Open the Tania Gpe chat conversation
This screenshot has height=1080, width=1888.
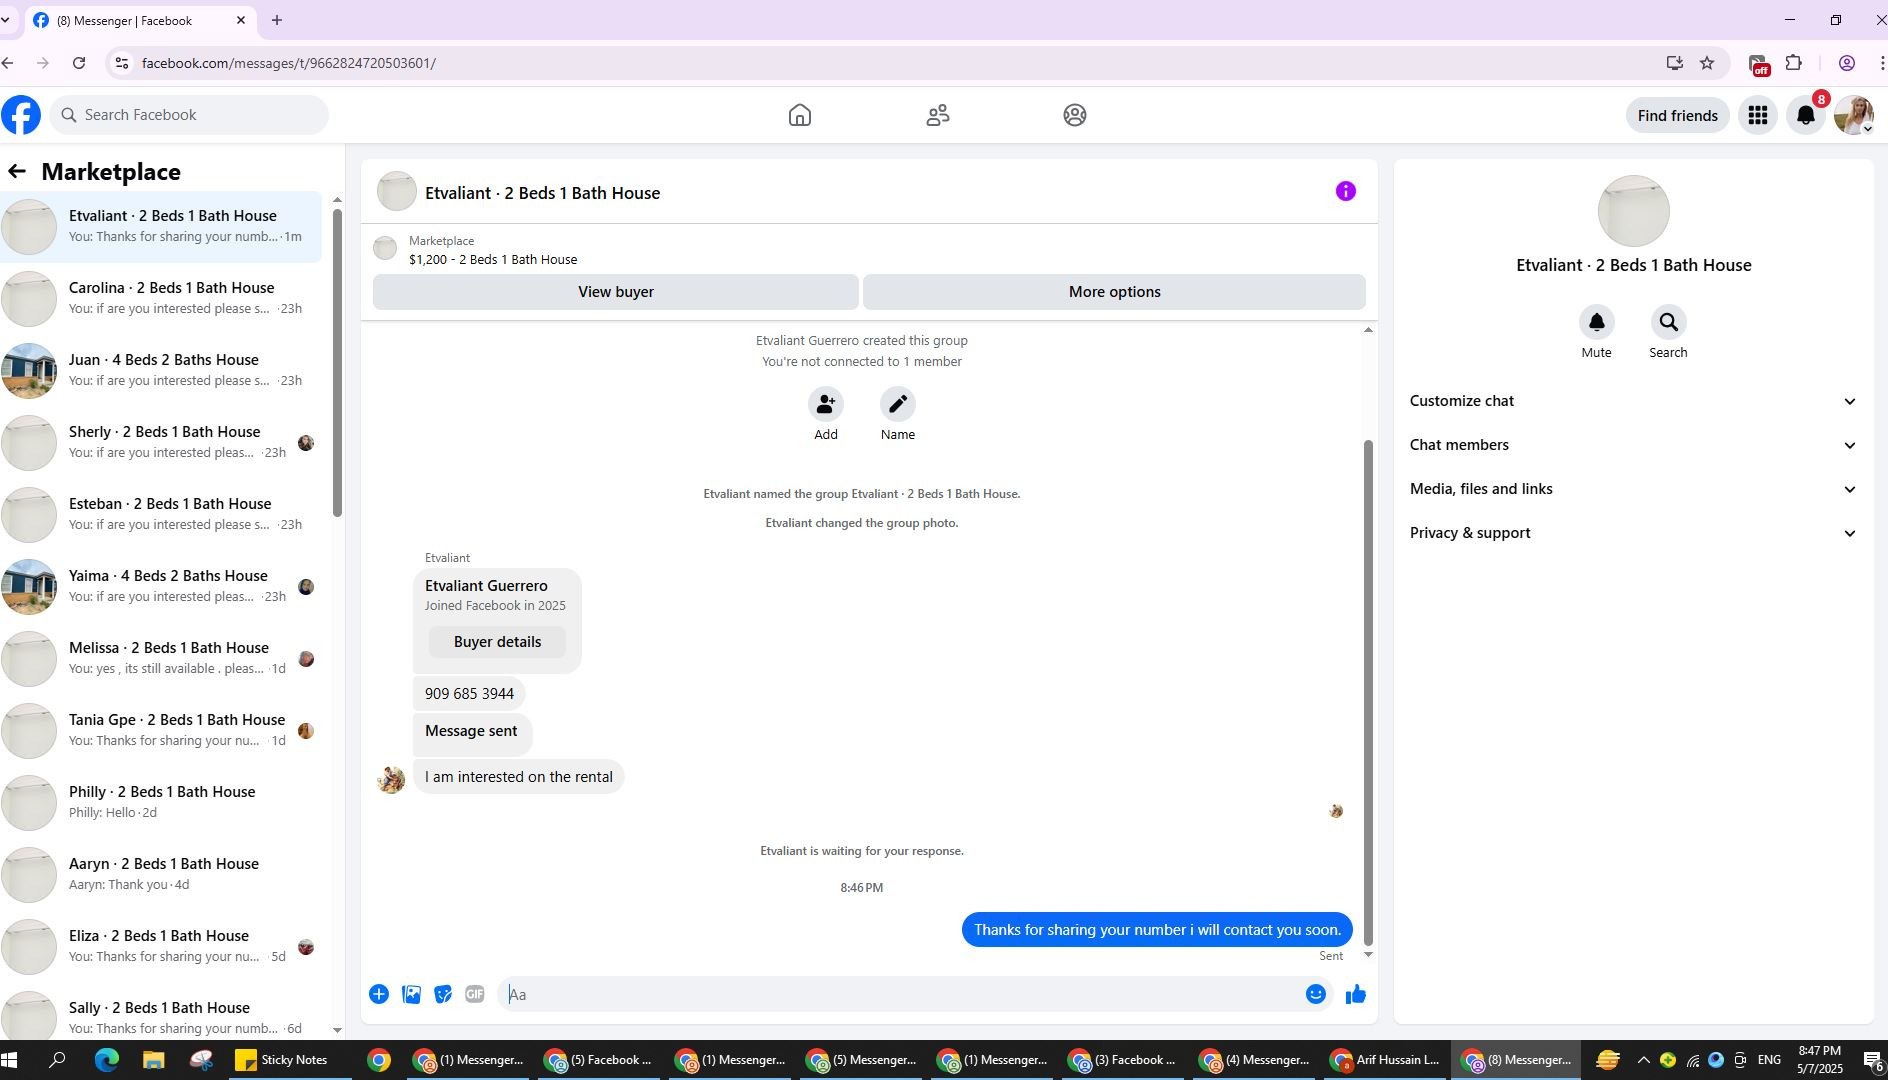pos(161,730)
